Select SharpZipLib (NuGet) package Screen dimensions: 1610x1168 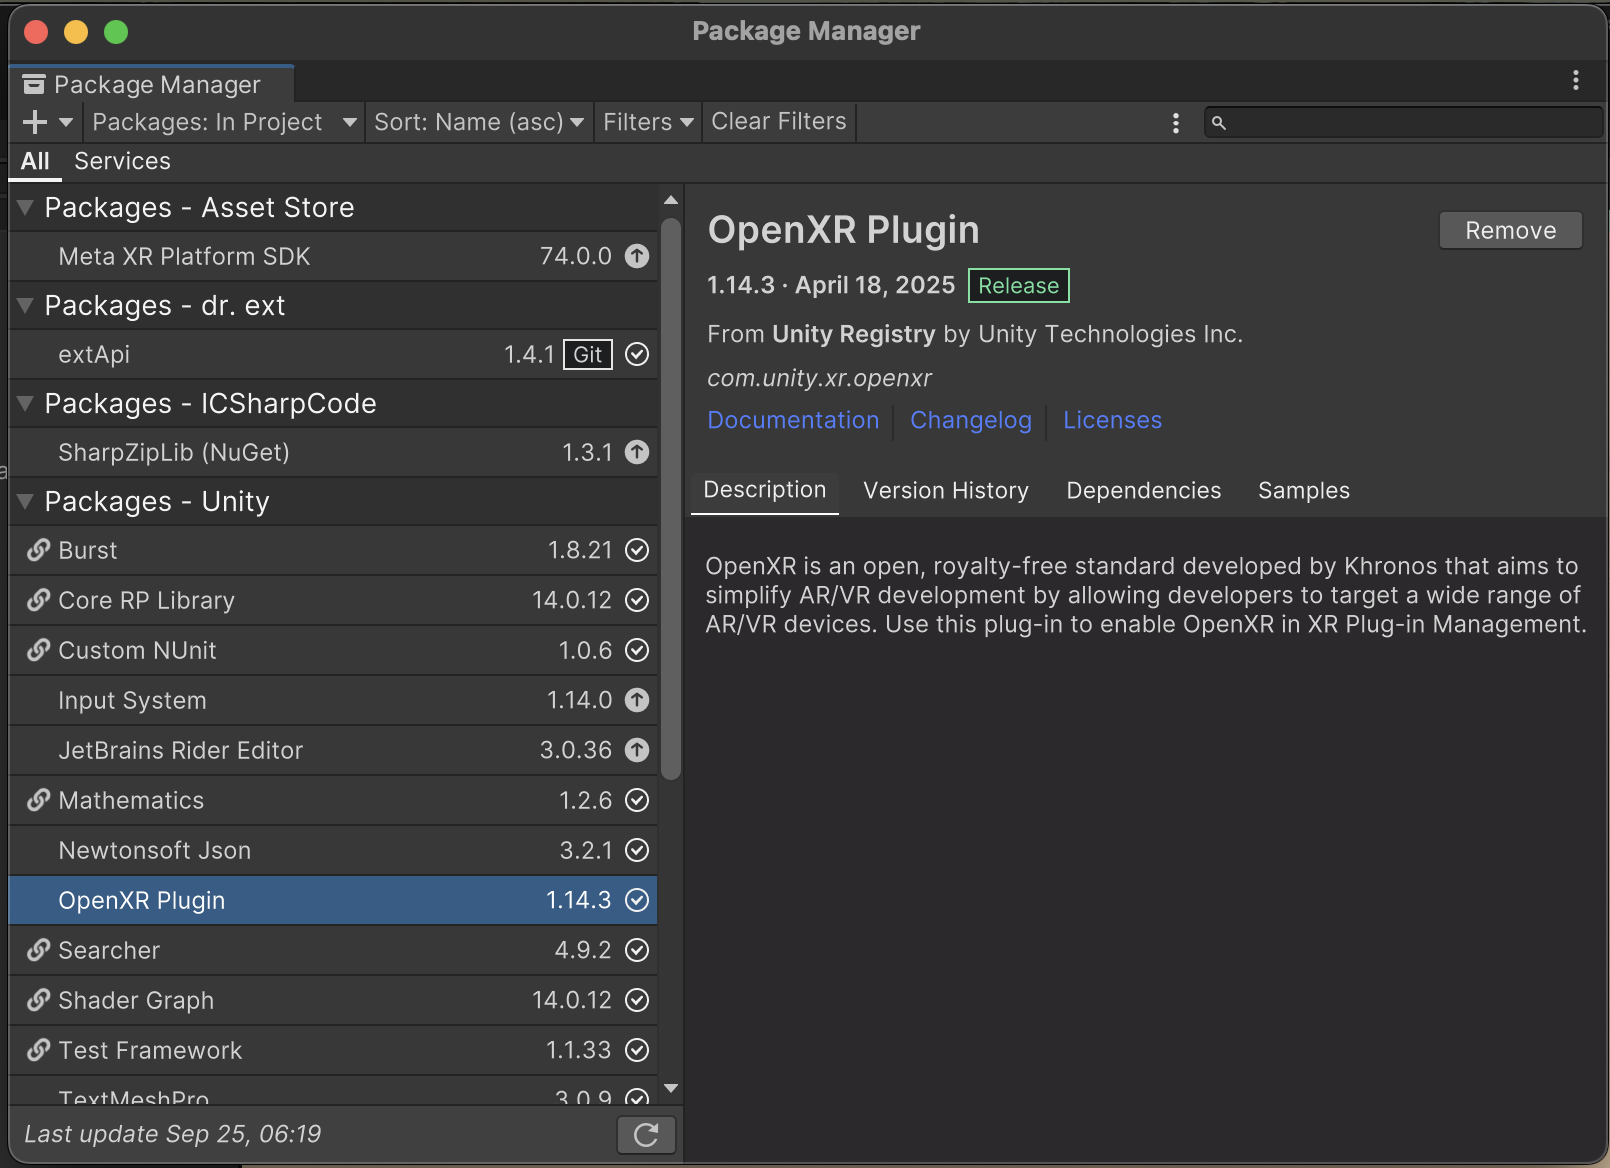tap(333, 453)
